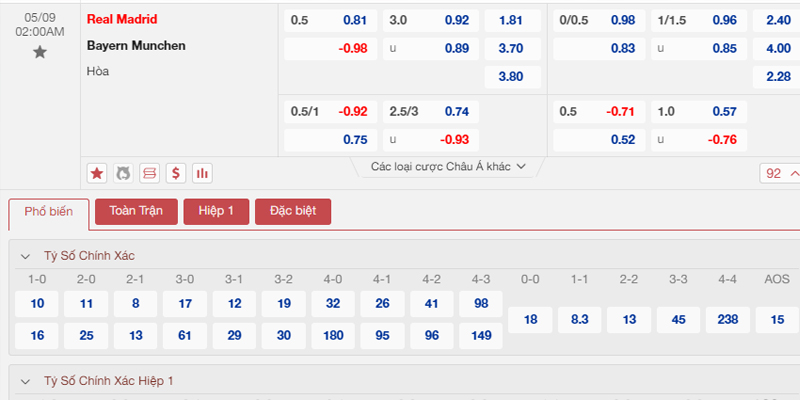
Task: Collapse the Tỷ Số Chính Xác section
Action: (26, 257)
